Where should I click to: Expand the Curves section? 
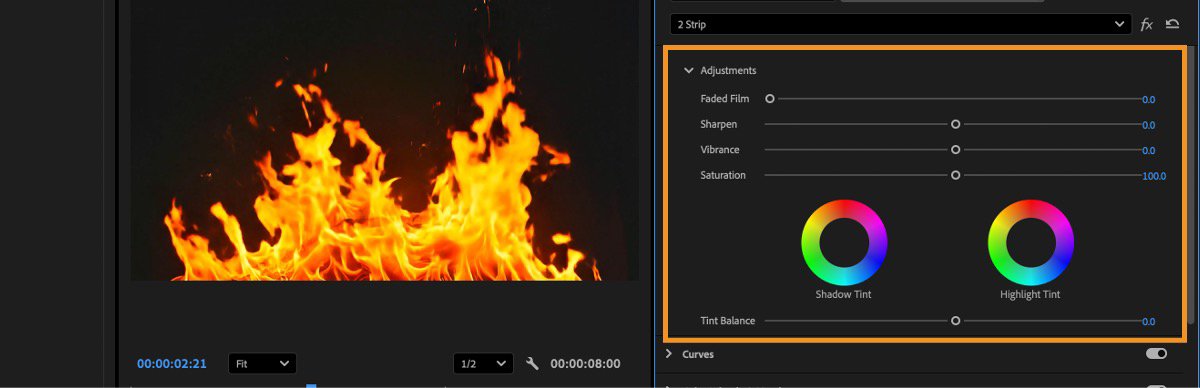[669, 354]
